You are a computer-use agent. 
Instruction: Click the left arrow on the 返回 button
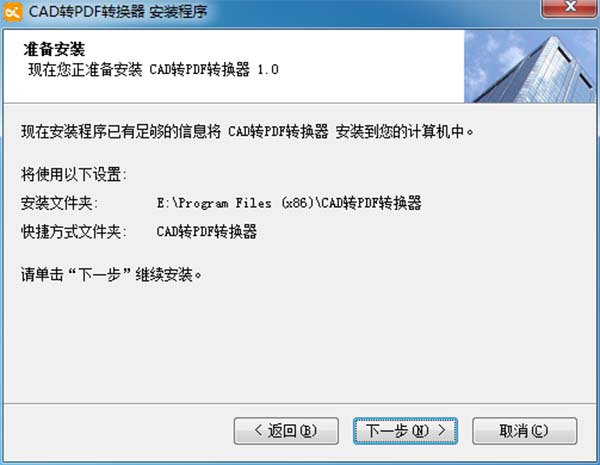pos(259,430)
